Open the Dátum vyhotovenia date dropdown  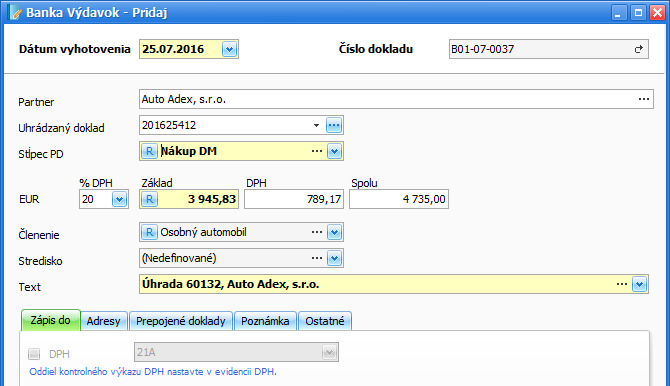click(229, 49)
